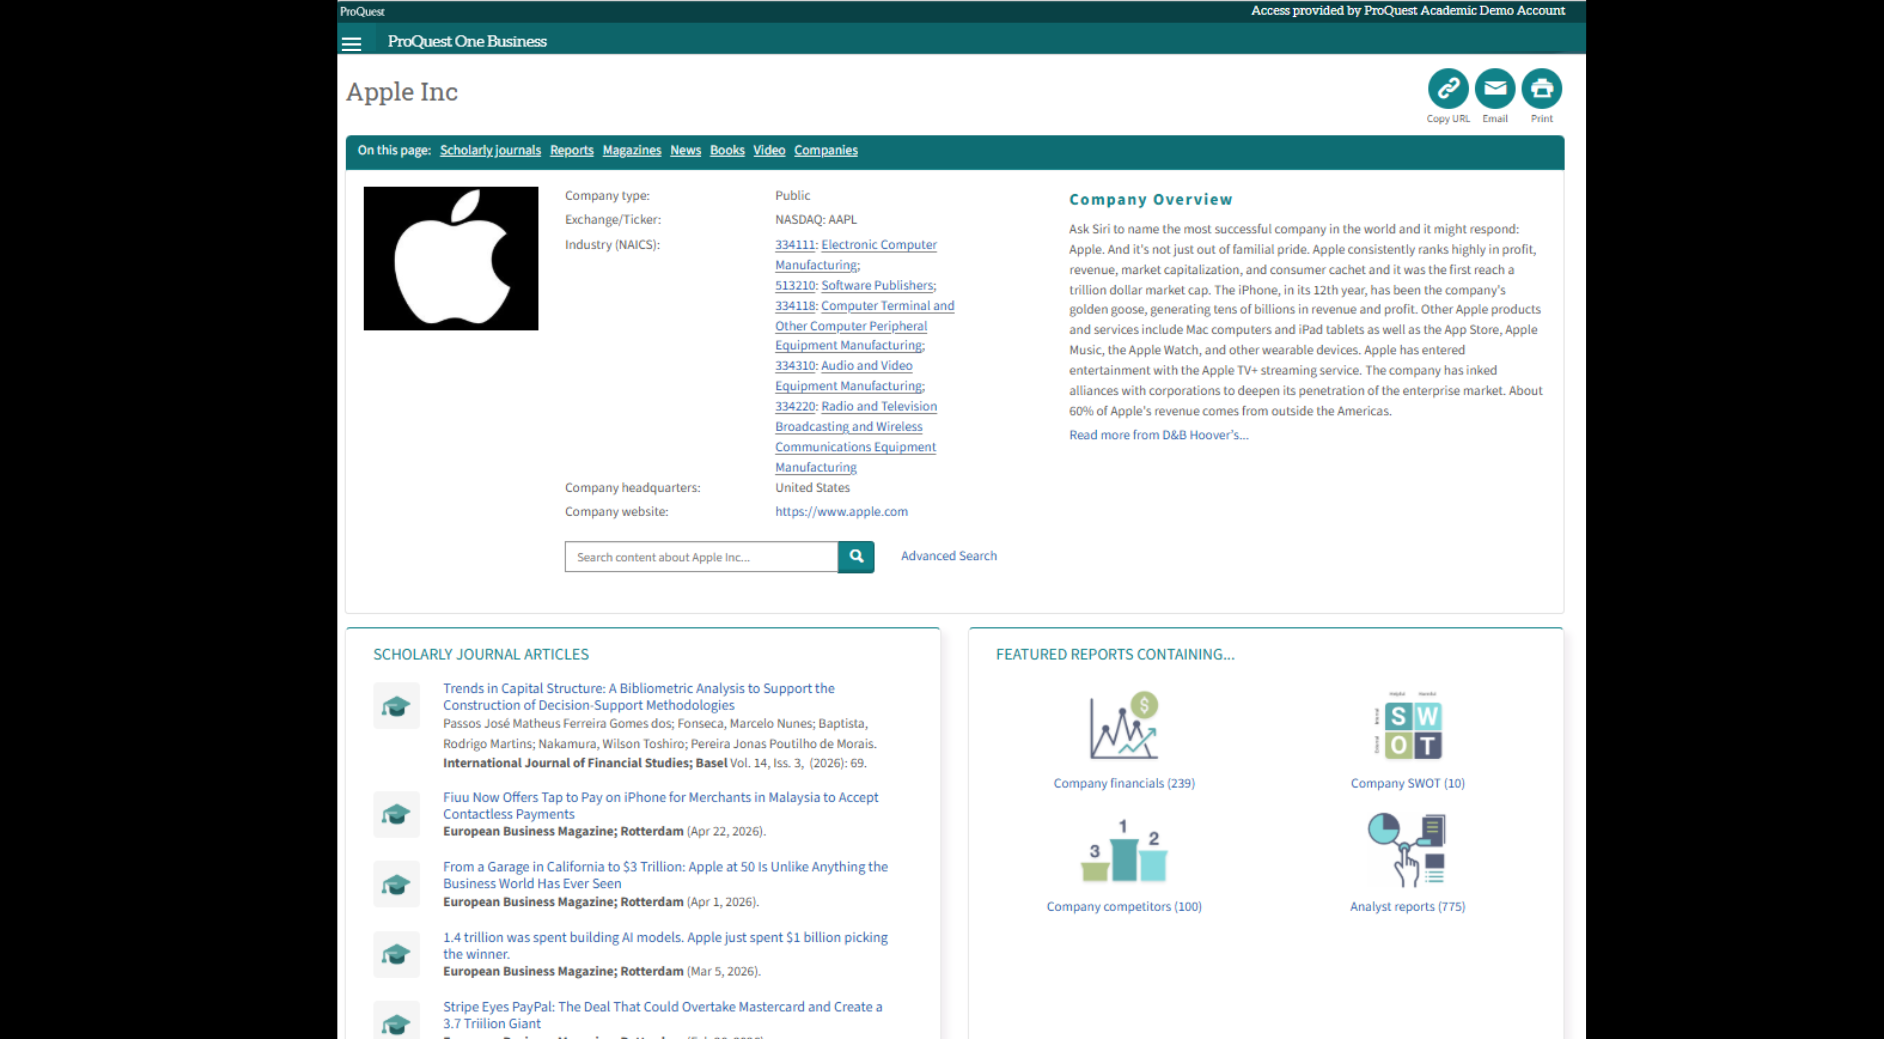Open Fiuu Now Offers Tap to Pay article
The height and width of the screenshot is (1039, 1884).
coord(660,805)
